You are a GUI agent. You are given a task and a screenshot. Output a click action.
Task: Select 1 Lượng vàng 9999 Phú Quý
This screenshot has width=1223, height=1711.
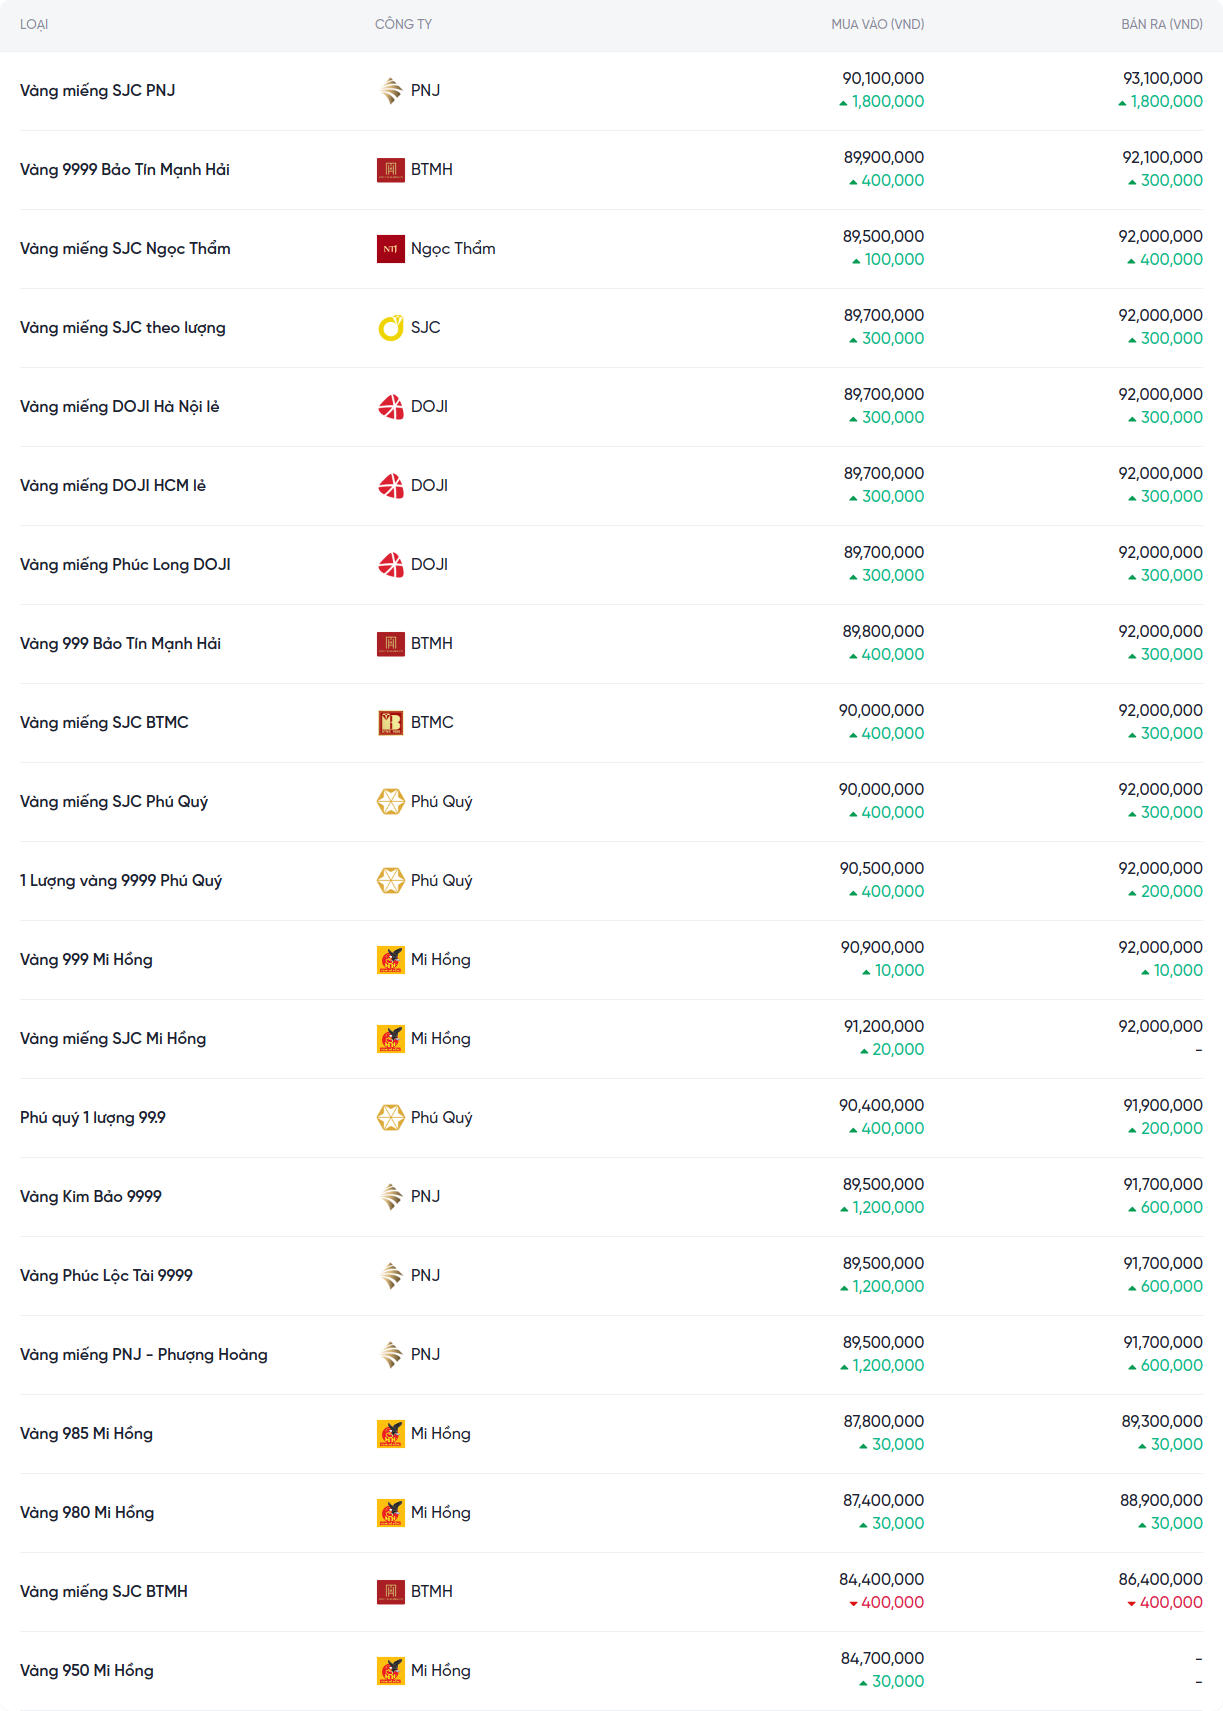click(x=121, y=881)
